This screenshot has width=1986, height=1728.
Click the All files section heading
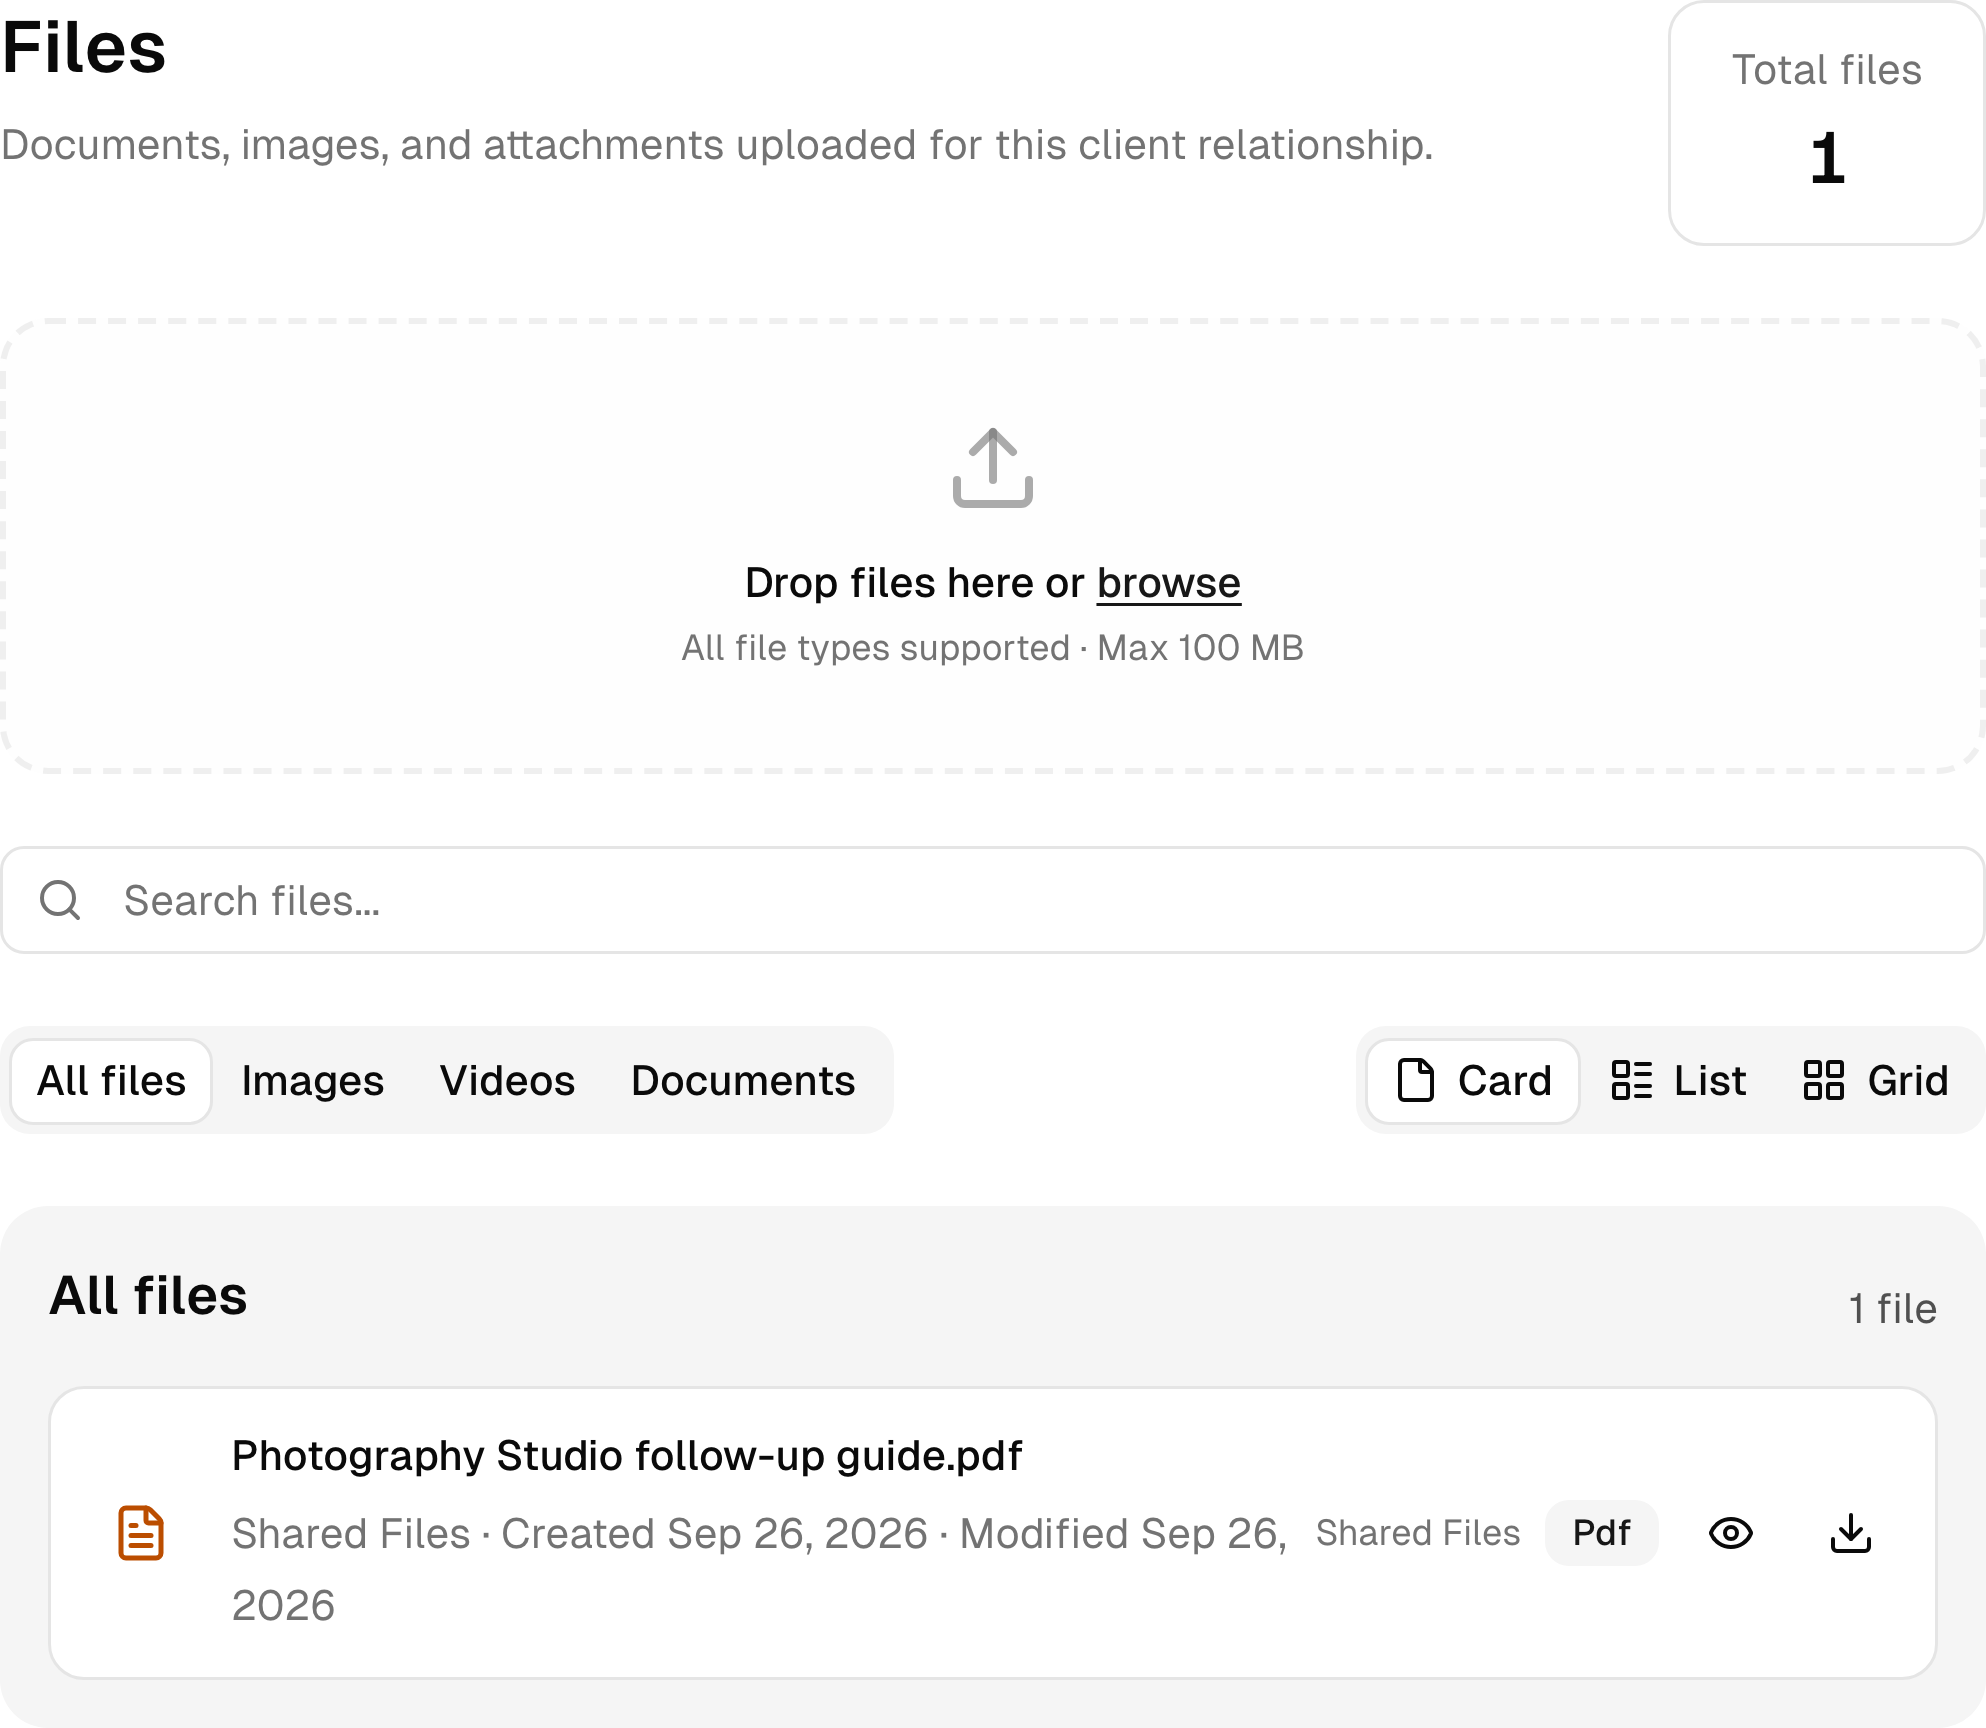point(148,1296)
